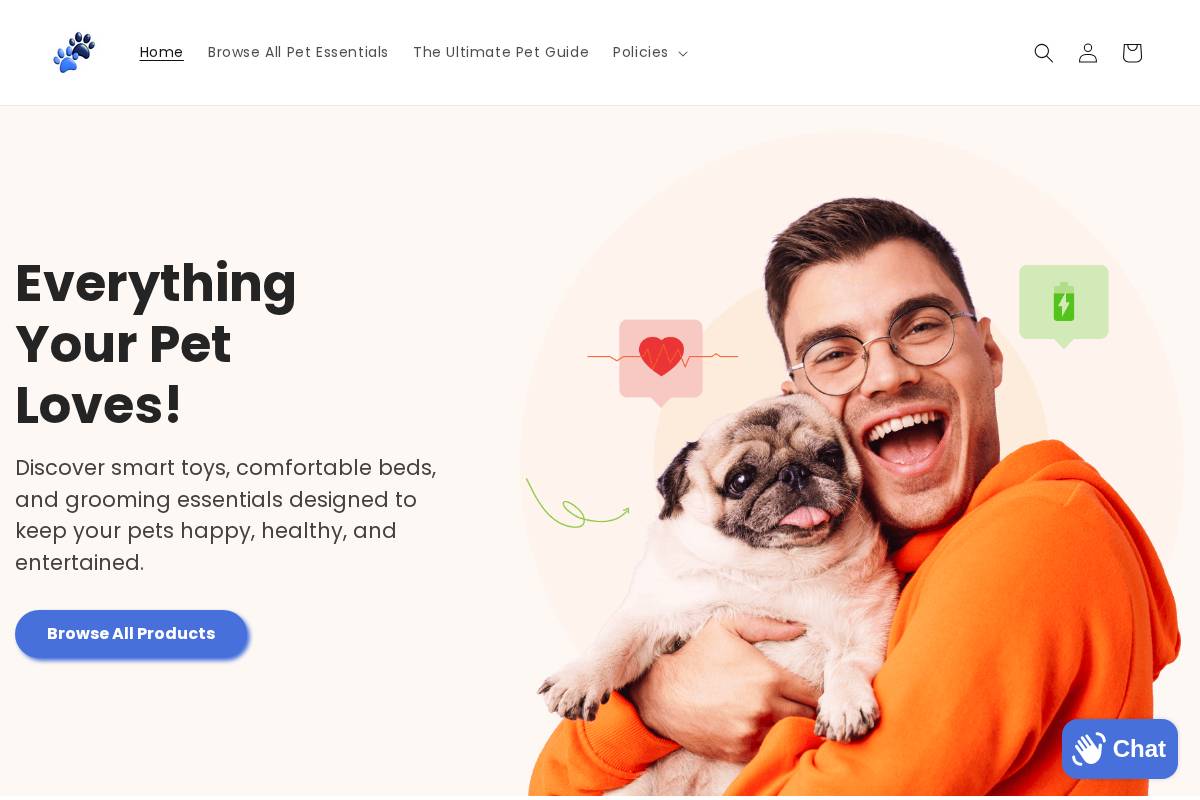Click the blue paw print store logo

click(x=74, y=52)
